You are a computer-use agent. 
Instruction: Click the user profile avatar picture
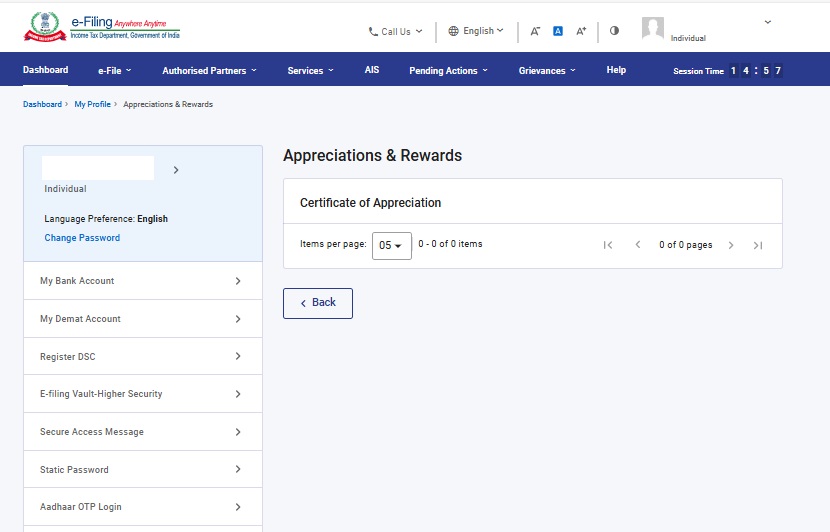(653, 28)
